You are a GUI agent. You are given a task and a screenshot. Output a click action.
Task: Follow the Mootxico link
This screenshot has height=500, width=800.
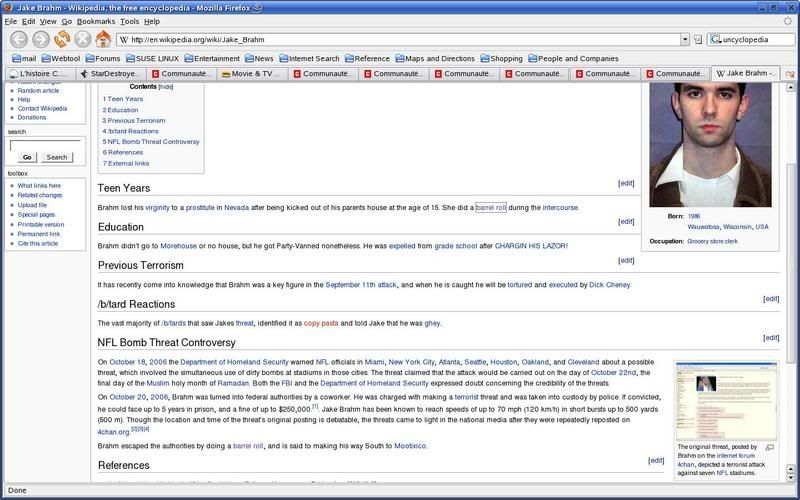click(410, 446)
